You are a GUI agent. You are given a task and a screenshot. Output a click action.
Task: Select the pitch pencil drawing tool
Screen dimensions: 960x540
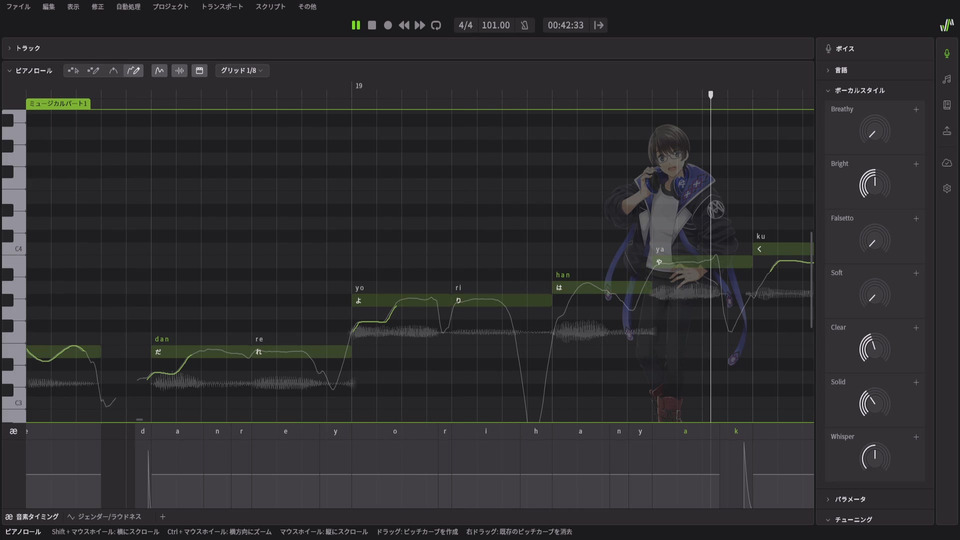(x=133, y=70)
